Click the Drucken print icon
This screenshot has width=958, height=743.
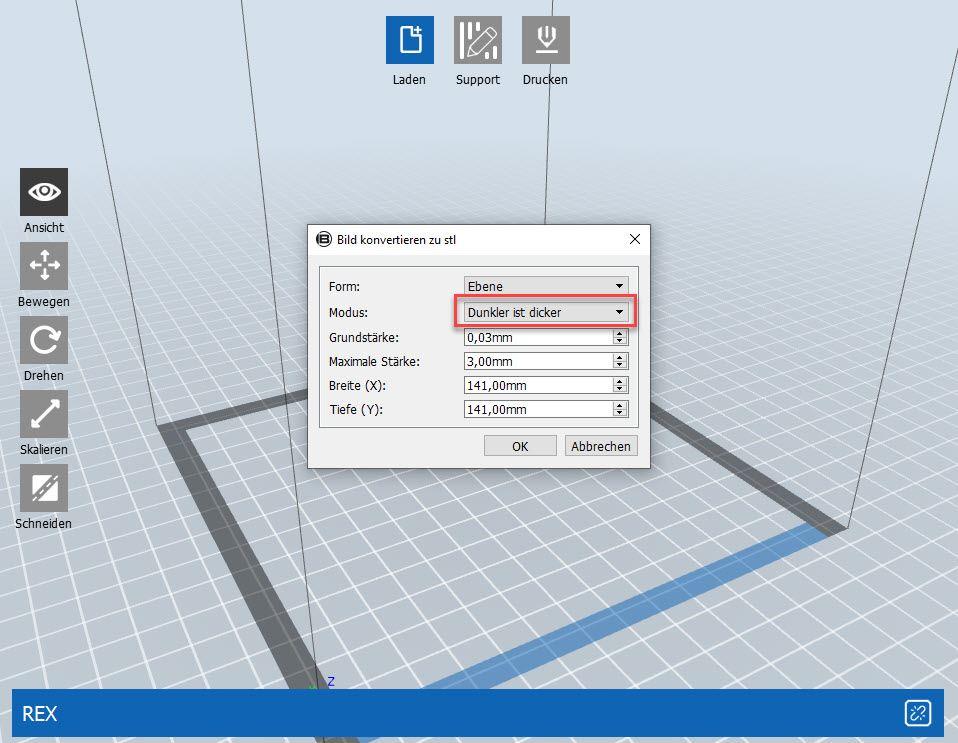[545, 41]
